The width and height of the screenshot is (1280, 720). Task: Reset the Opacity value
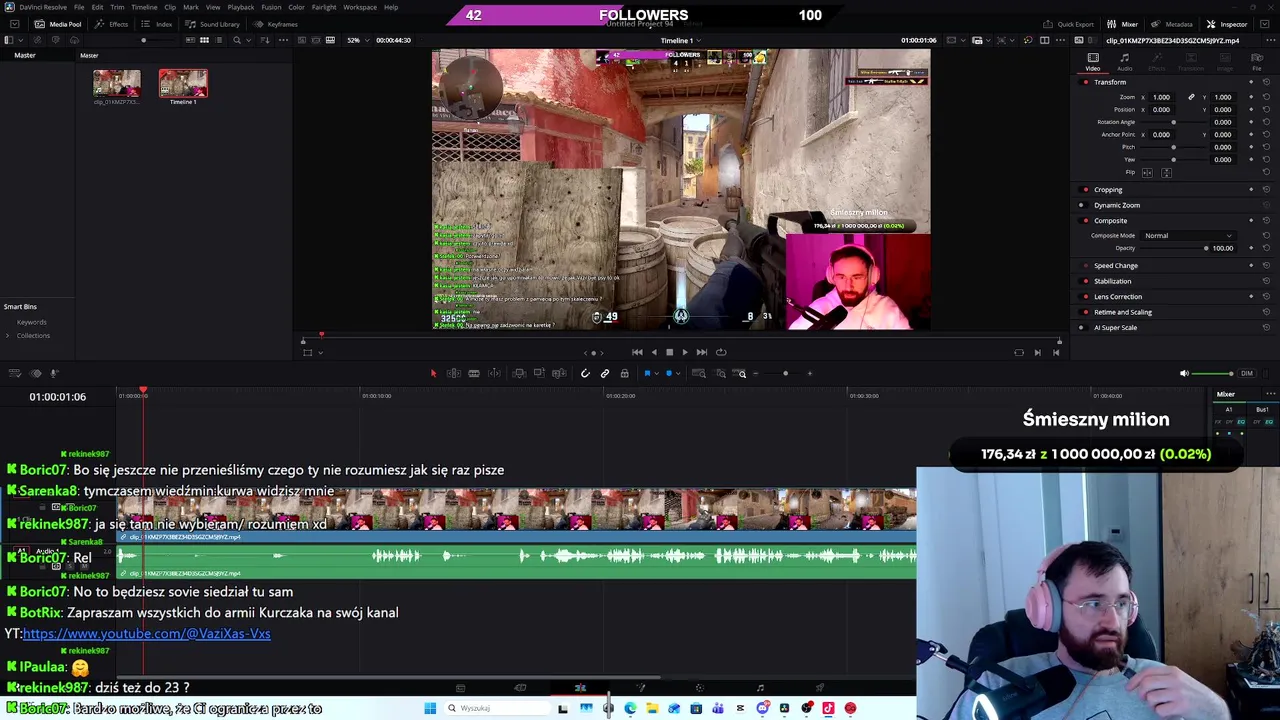(1266, 248)
